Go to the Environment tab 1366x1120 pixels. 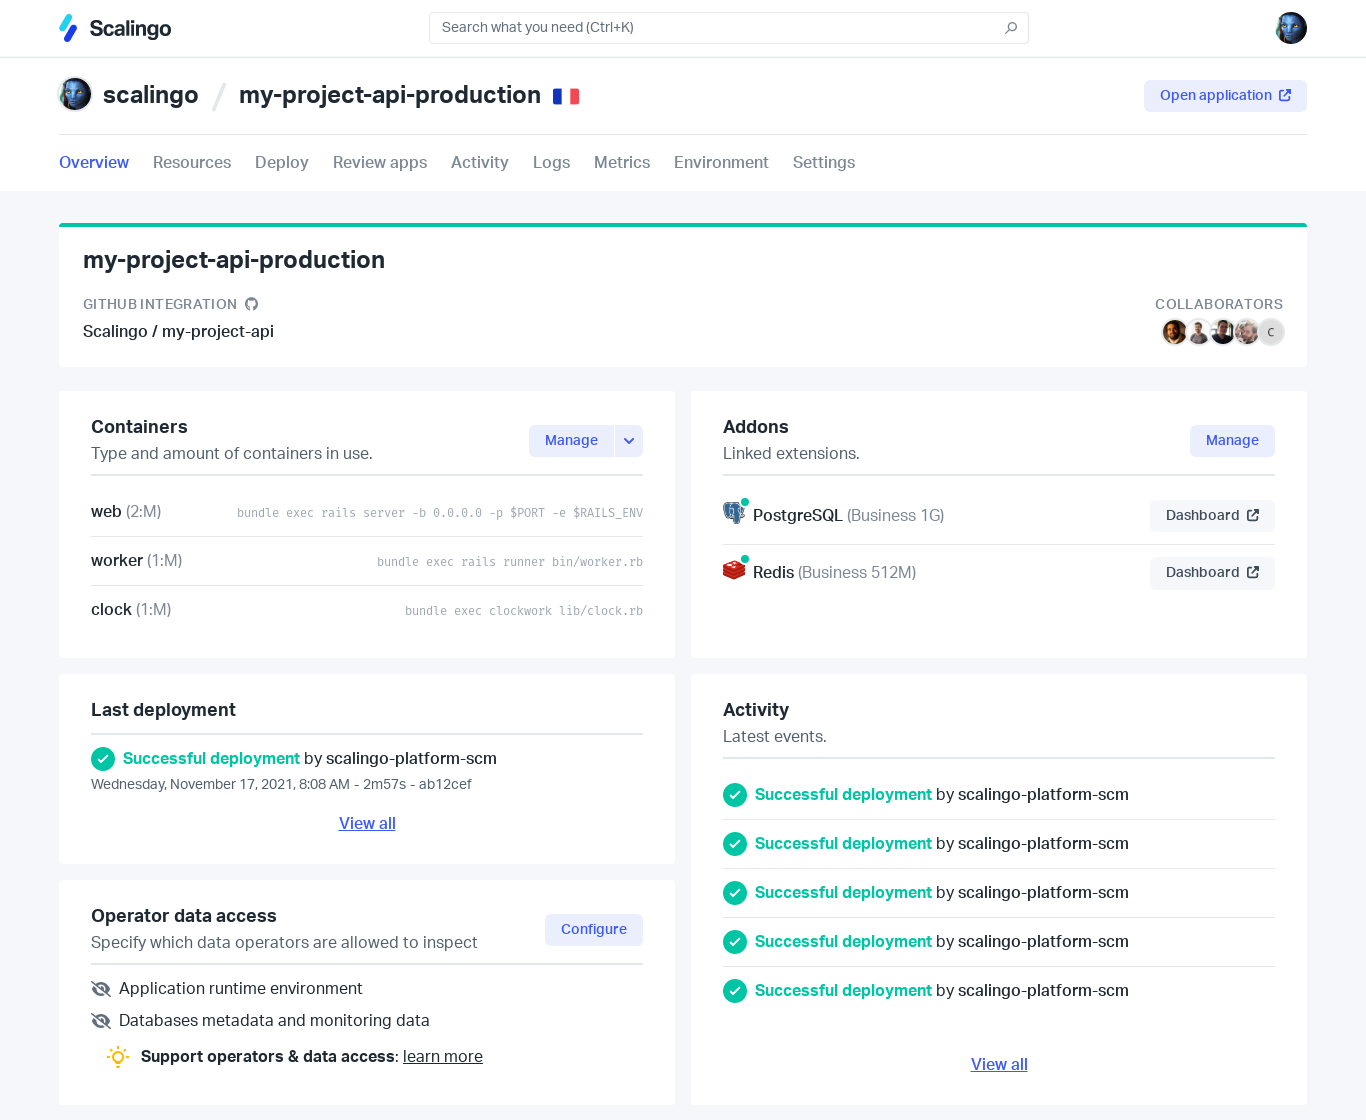(721, 162)
